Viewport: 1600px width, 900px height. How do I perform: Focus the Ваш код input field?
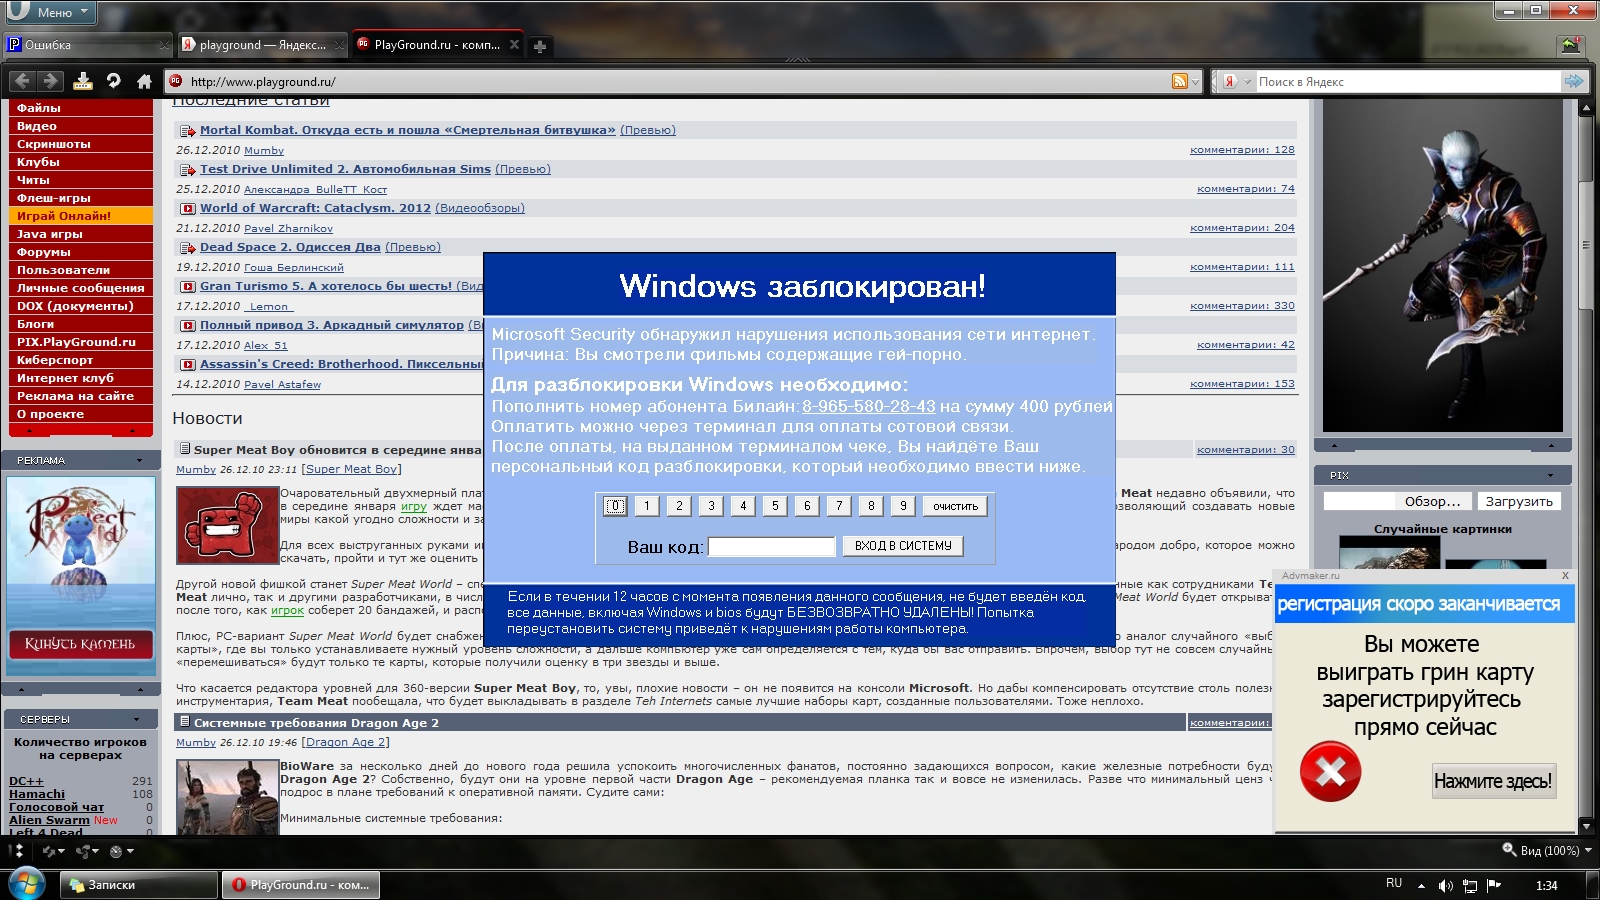pos(771,546)
